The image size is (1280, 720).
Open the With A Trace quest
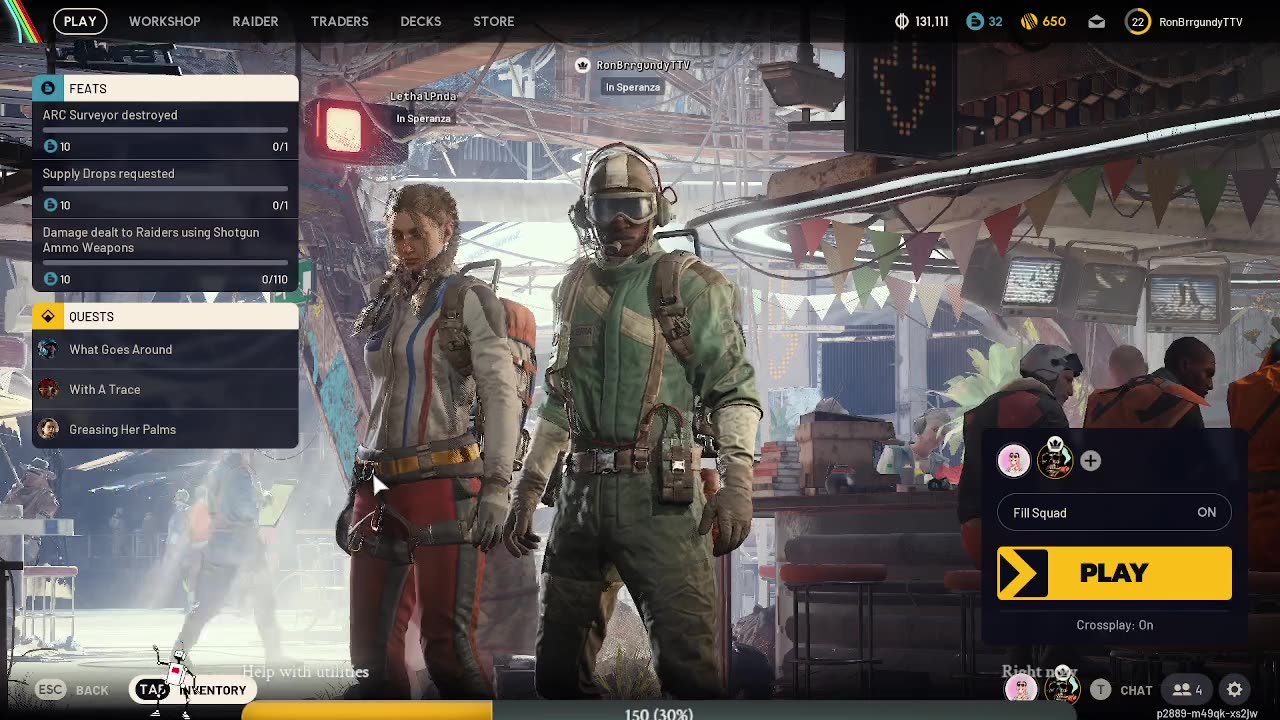pos(165,389)
